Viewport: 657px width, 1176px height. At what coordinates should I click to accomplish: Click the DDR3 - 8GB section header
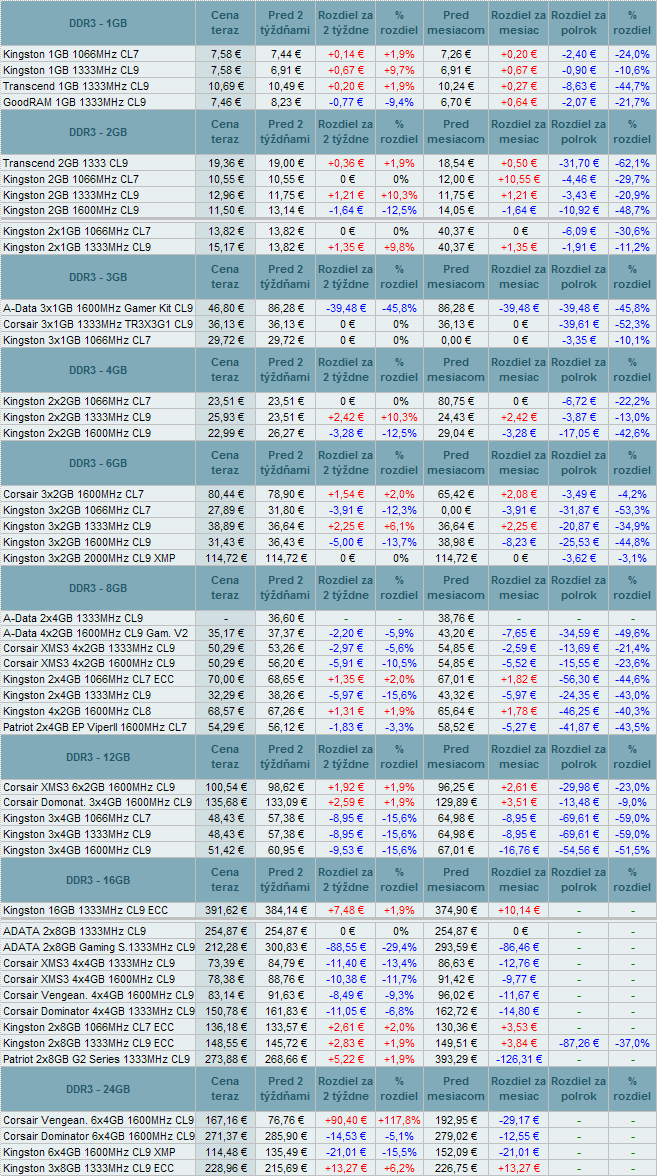pos(97,587)
